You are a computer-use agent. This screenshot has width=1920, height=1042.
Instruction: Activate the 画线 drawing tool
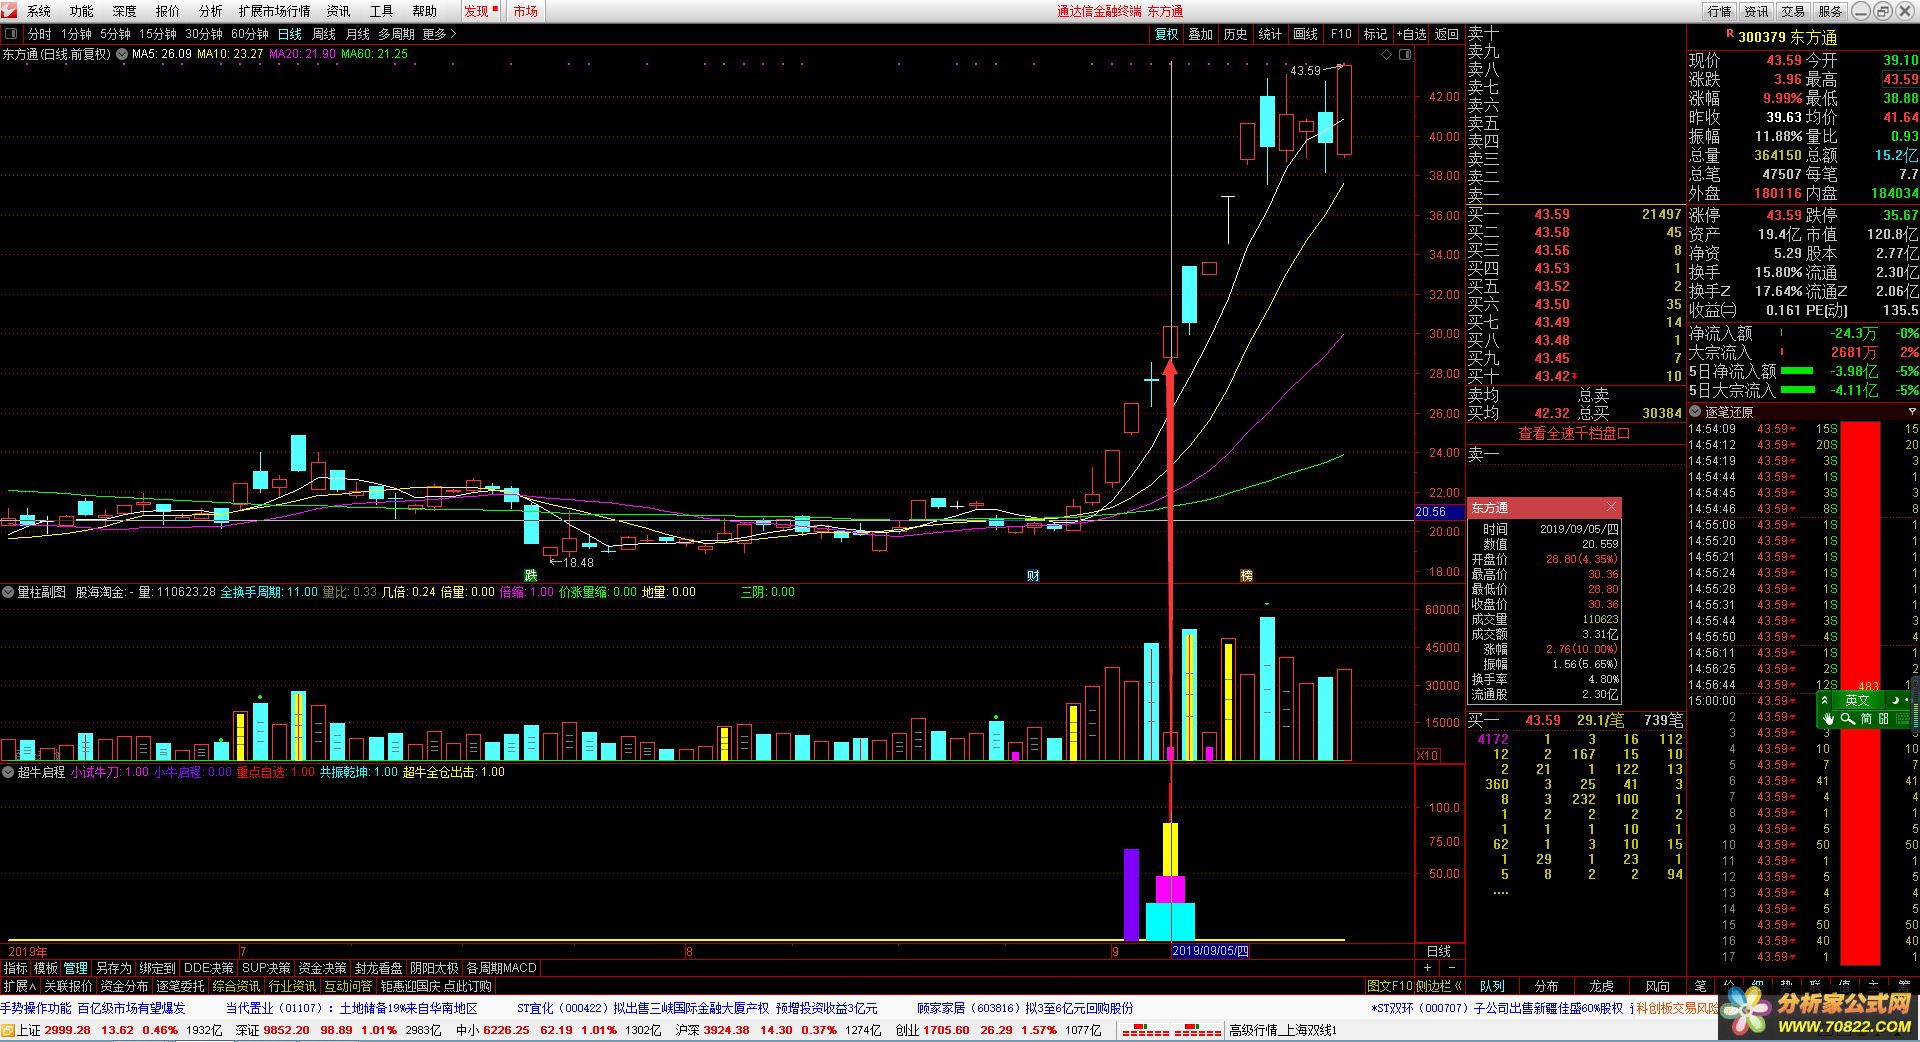coord(1305,34)
